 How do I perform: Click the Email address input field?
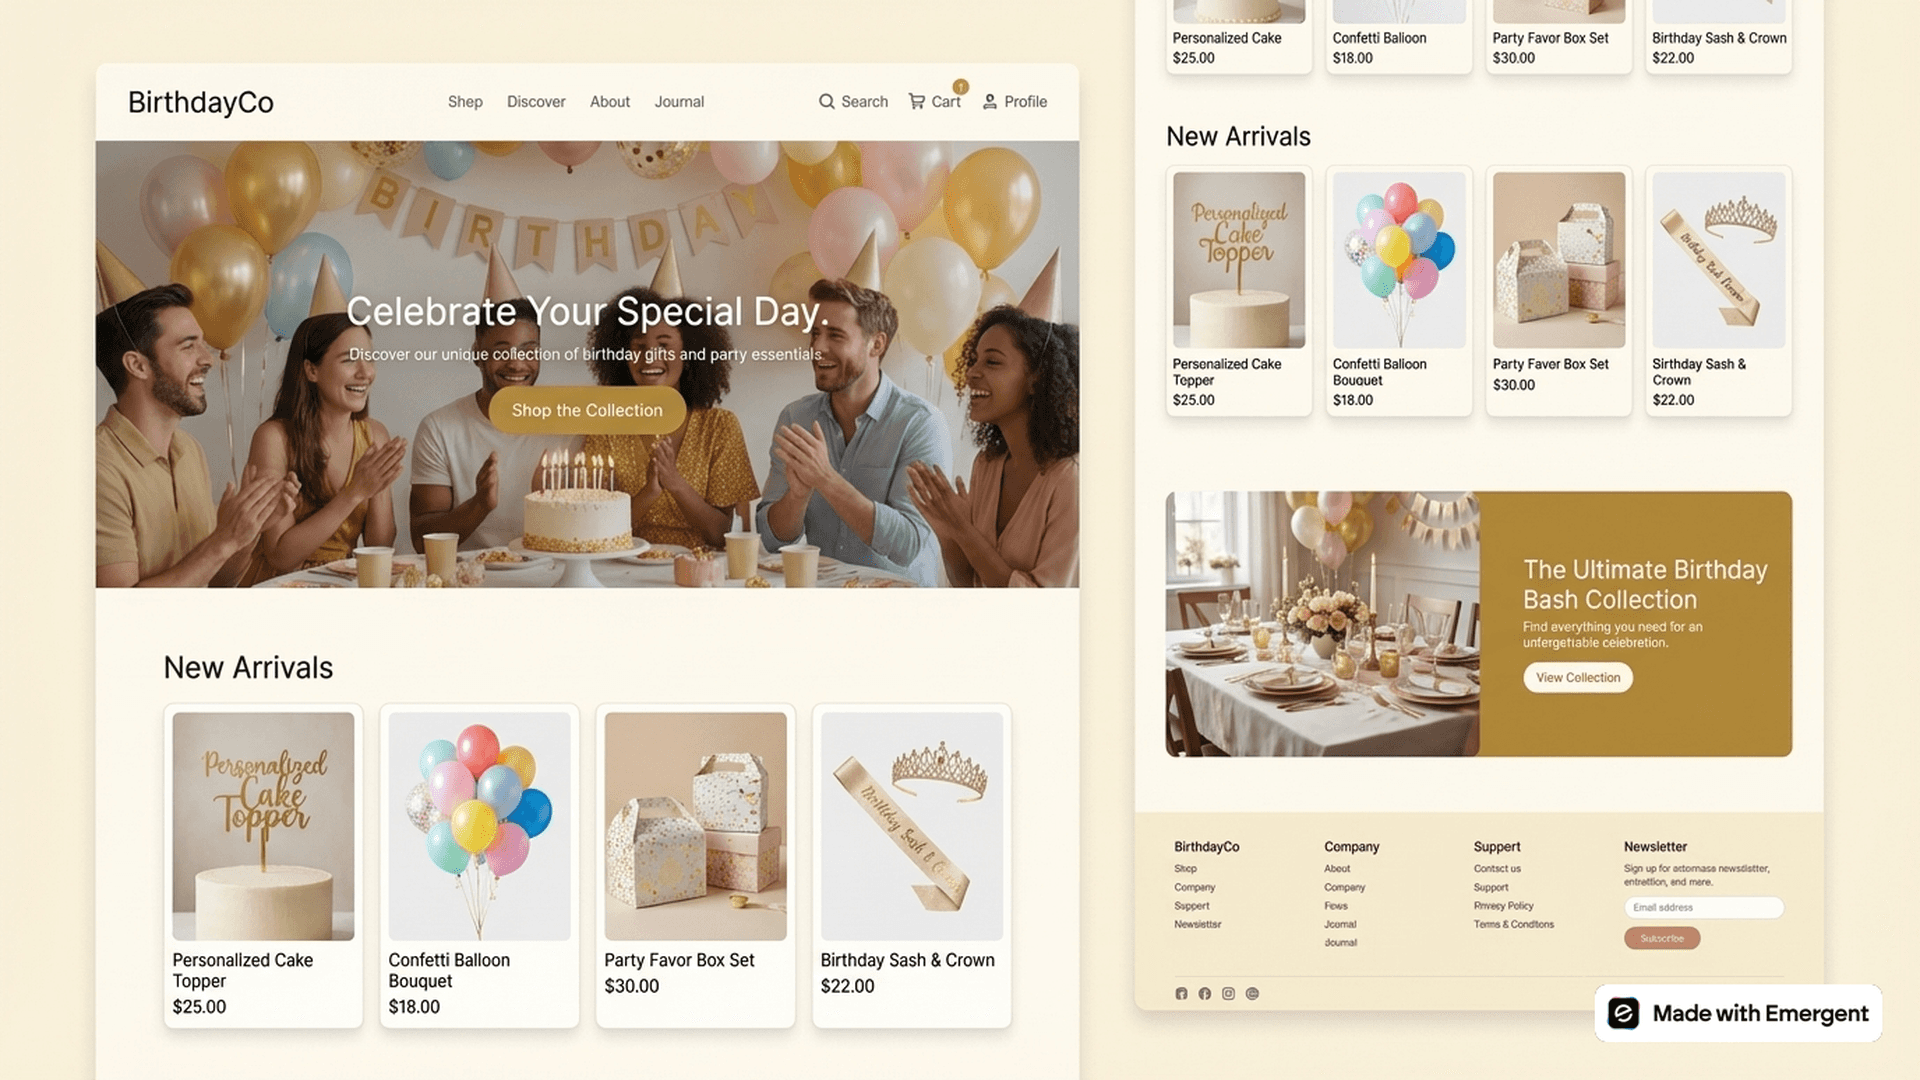point(1703,907)
